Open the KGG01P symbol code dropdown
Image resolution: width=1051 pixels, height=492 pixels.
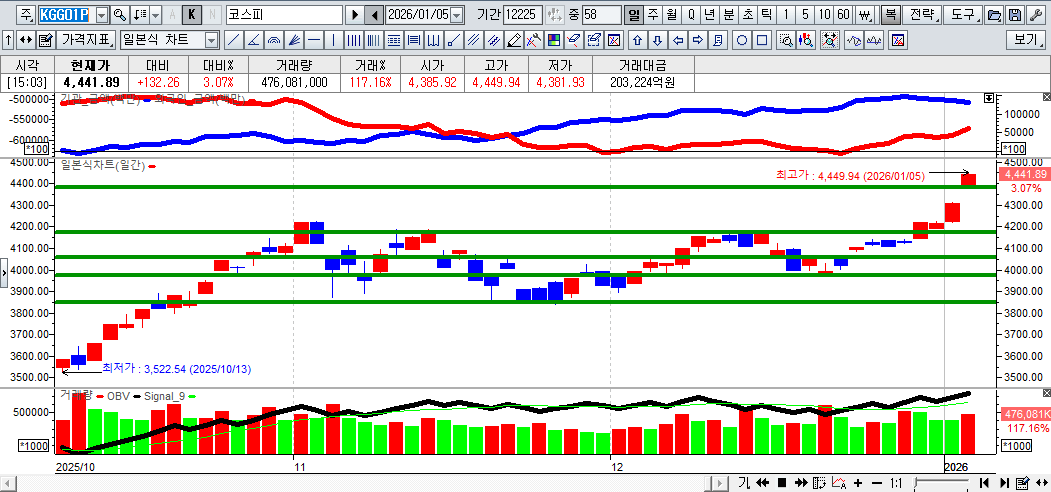(x=100, y=15)
